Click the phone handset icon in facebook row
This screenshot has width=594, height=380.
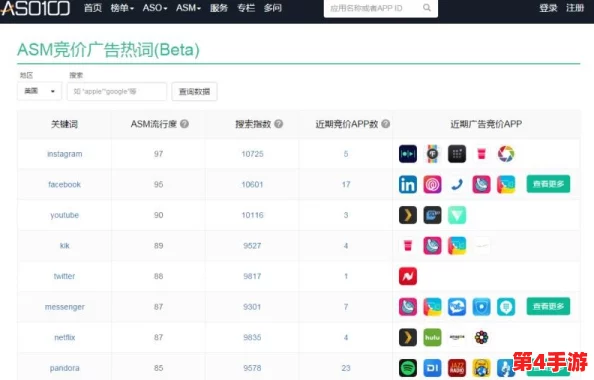point(457,185)
